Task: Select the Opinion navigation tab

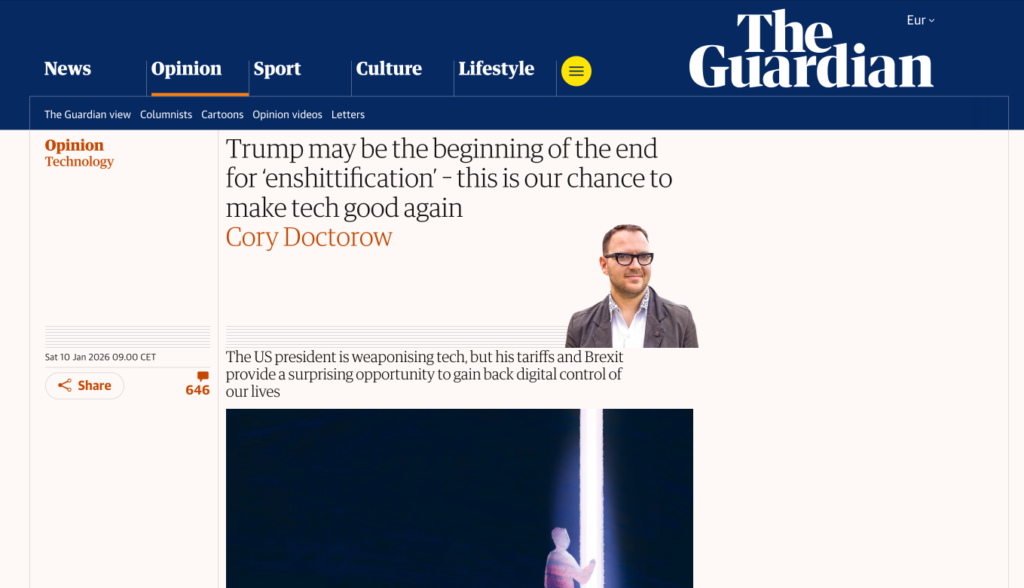Action: coord(186,69)
